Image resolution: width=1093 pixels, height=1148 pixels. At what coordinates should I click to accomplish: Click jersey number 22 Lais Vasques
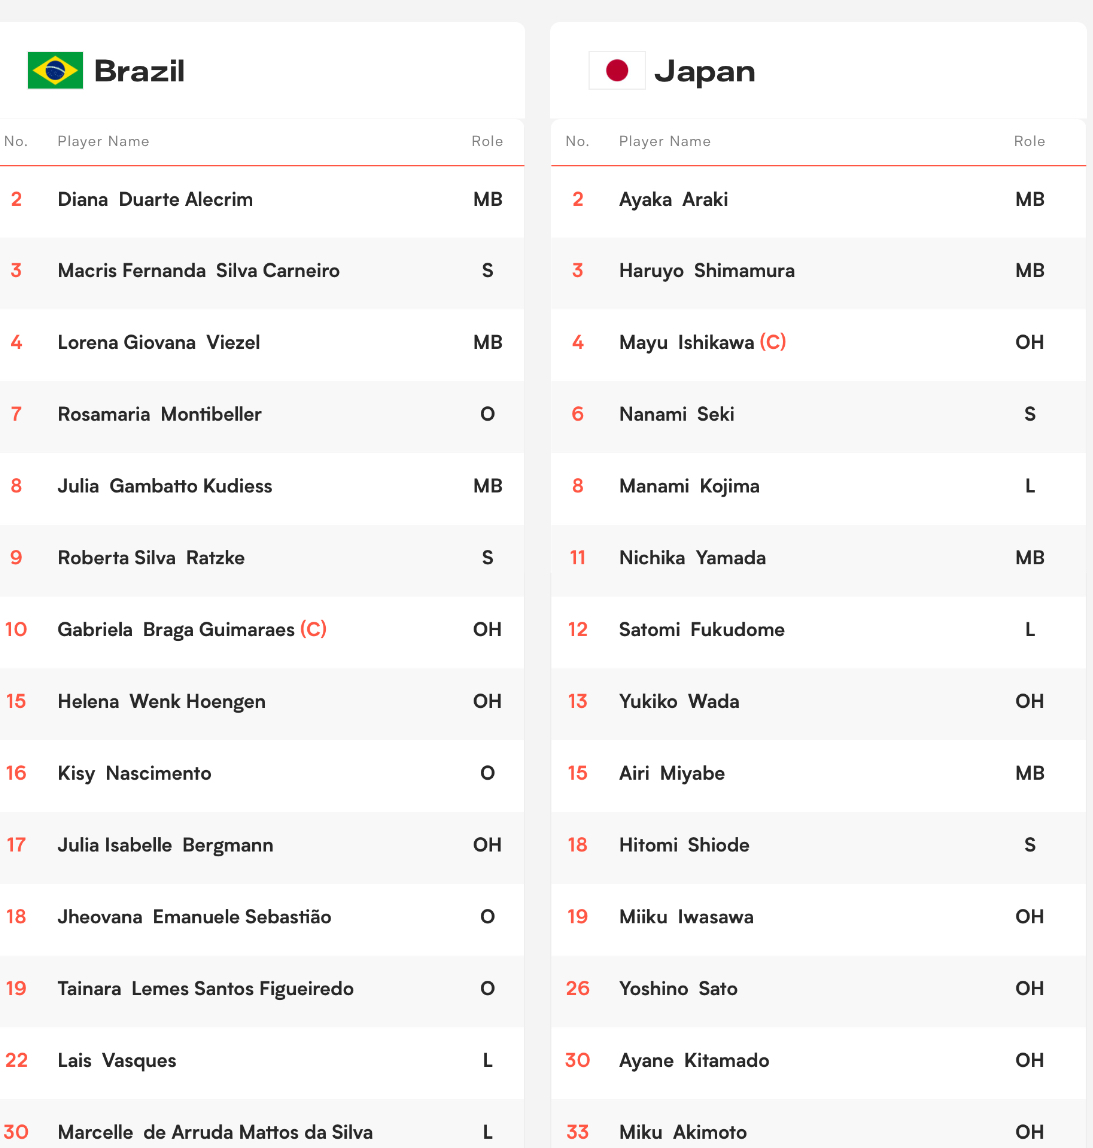click(16, 1060)
